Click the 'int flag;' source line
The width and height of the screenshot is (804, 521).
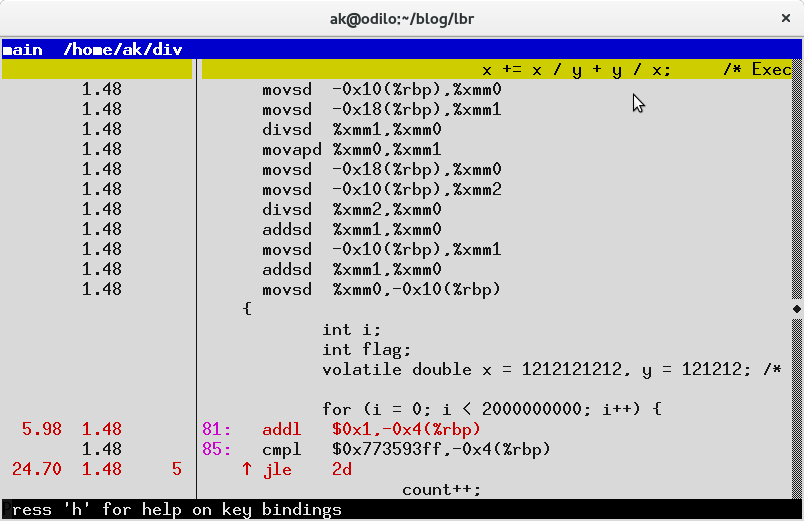coord(366,349)
